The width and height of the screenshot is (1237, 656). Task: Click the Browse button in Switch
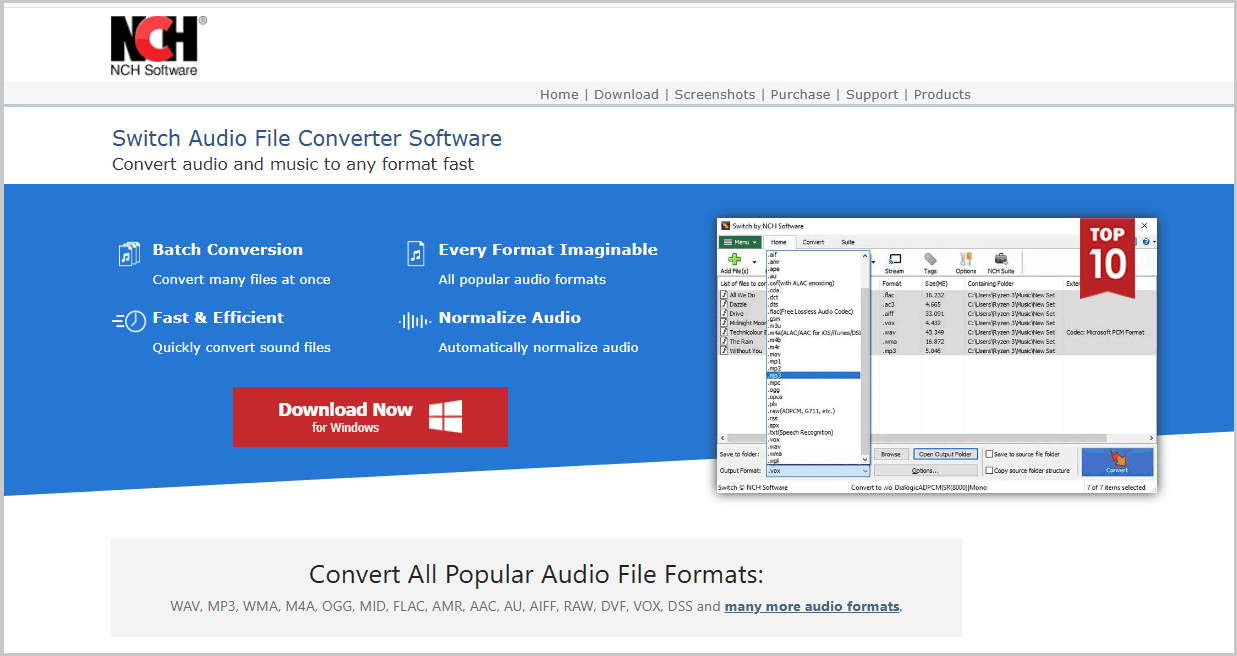point(890,454)
